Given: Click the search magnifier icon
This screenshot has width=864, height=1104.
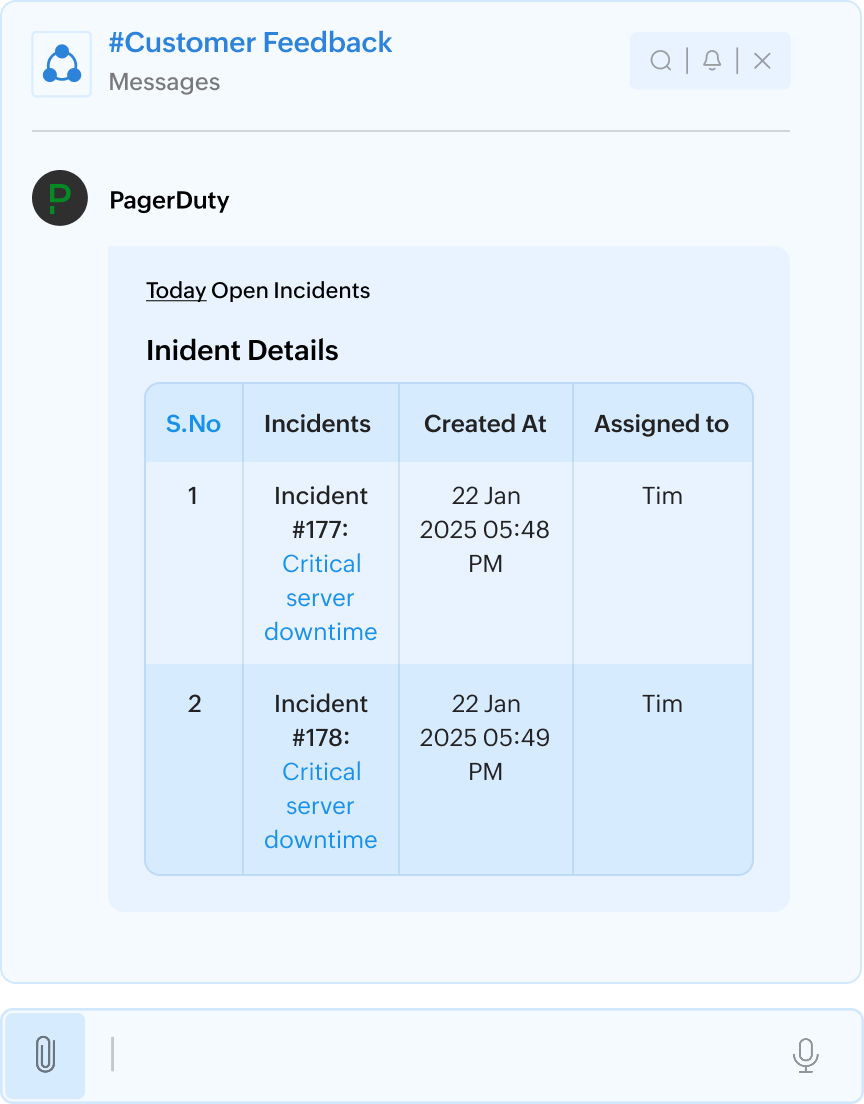Looking at the screenshot, I should click(661, 61).
